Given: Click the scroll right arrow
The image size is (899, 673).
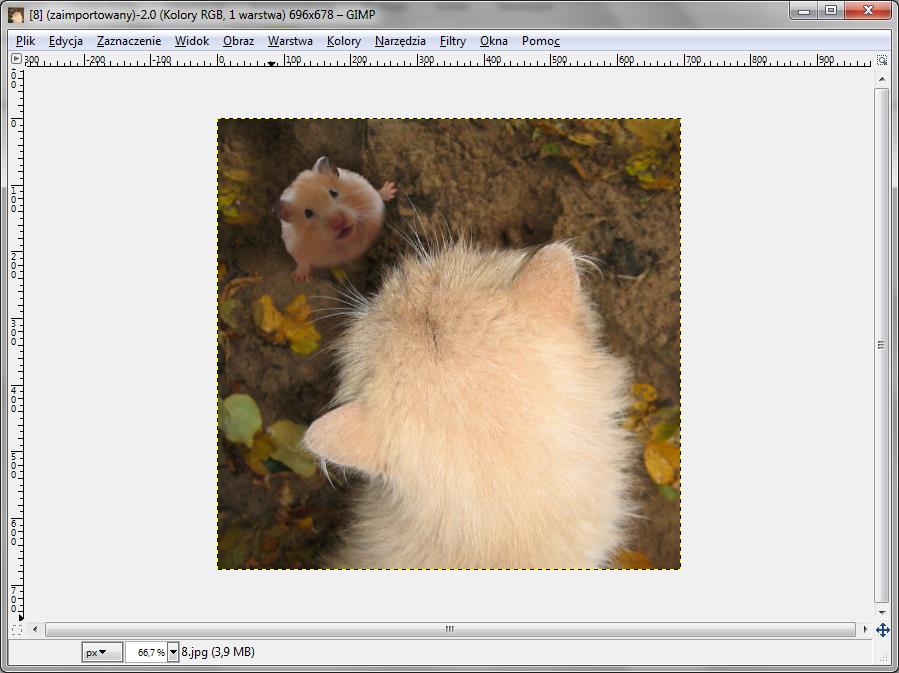Looking at the screenshot, I should coord(865,629).
